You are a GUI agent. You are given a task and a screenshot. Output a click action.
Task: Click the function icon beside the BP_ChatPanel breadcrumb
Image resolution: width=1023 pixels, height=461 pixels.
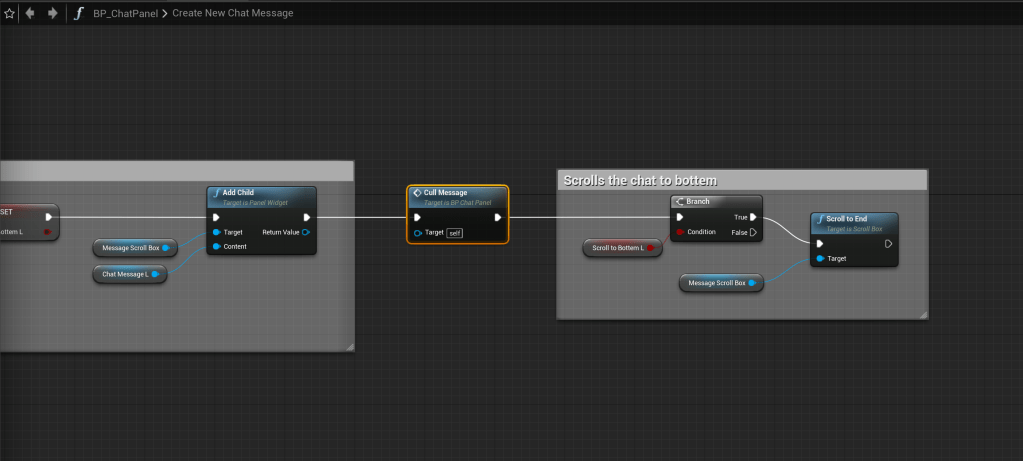pyautogui.click(x=79, y=13)
